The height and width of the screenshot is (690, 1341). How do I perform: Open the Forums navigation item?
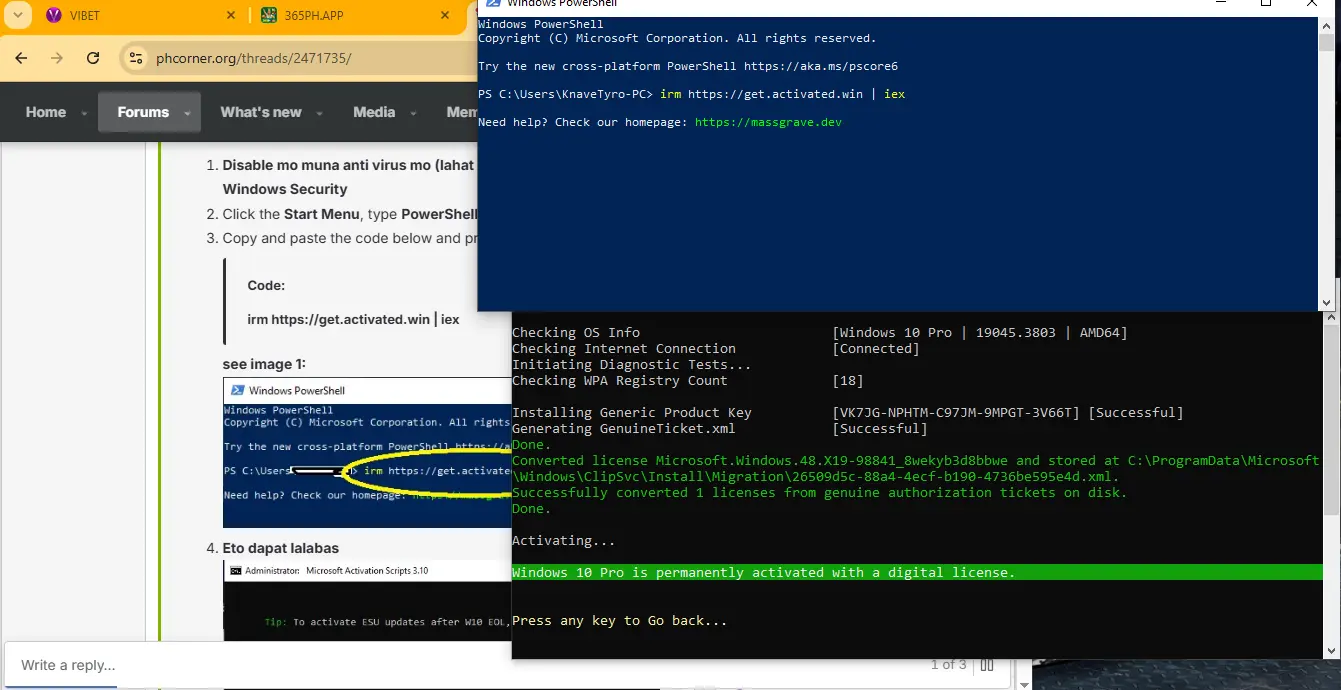click(143, 112)
